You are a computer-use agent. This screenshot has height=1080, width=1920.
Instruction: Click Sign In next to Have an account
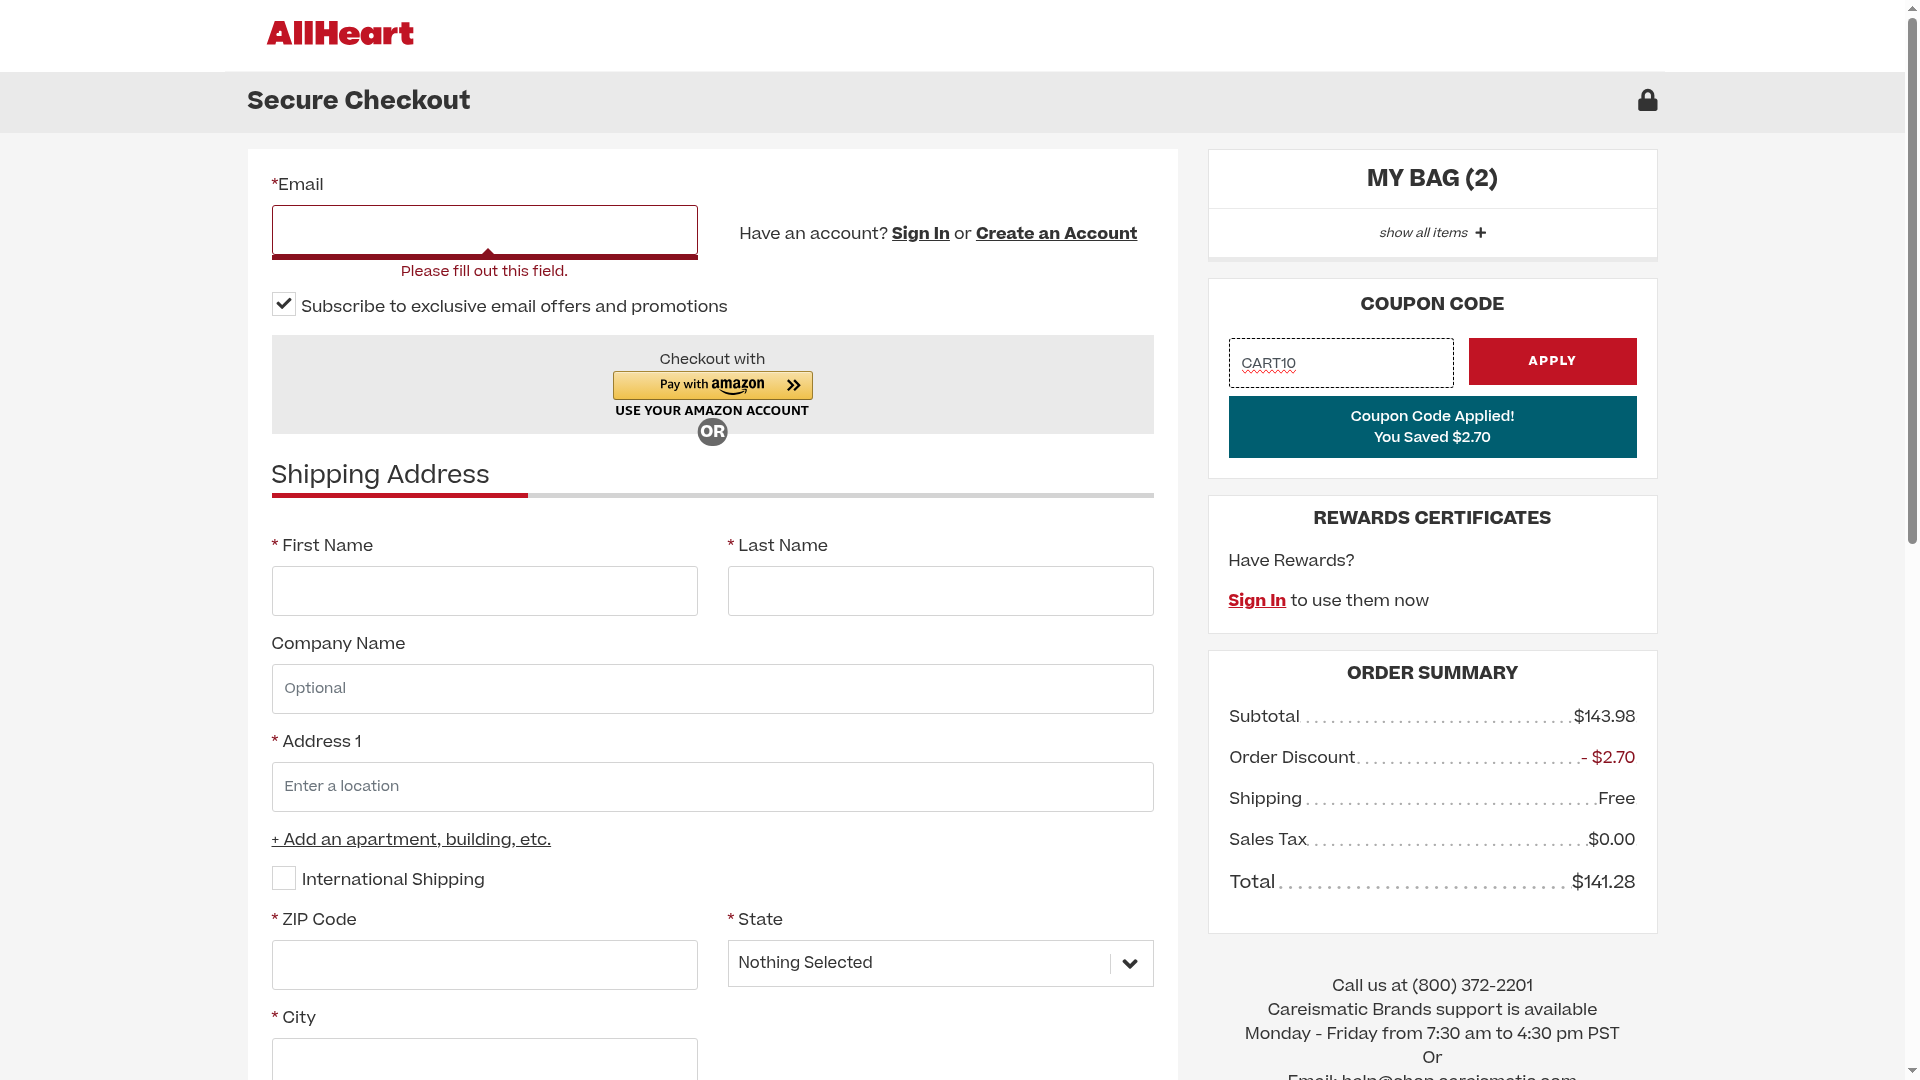[x=920, y=233]
